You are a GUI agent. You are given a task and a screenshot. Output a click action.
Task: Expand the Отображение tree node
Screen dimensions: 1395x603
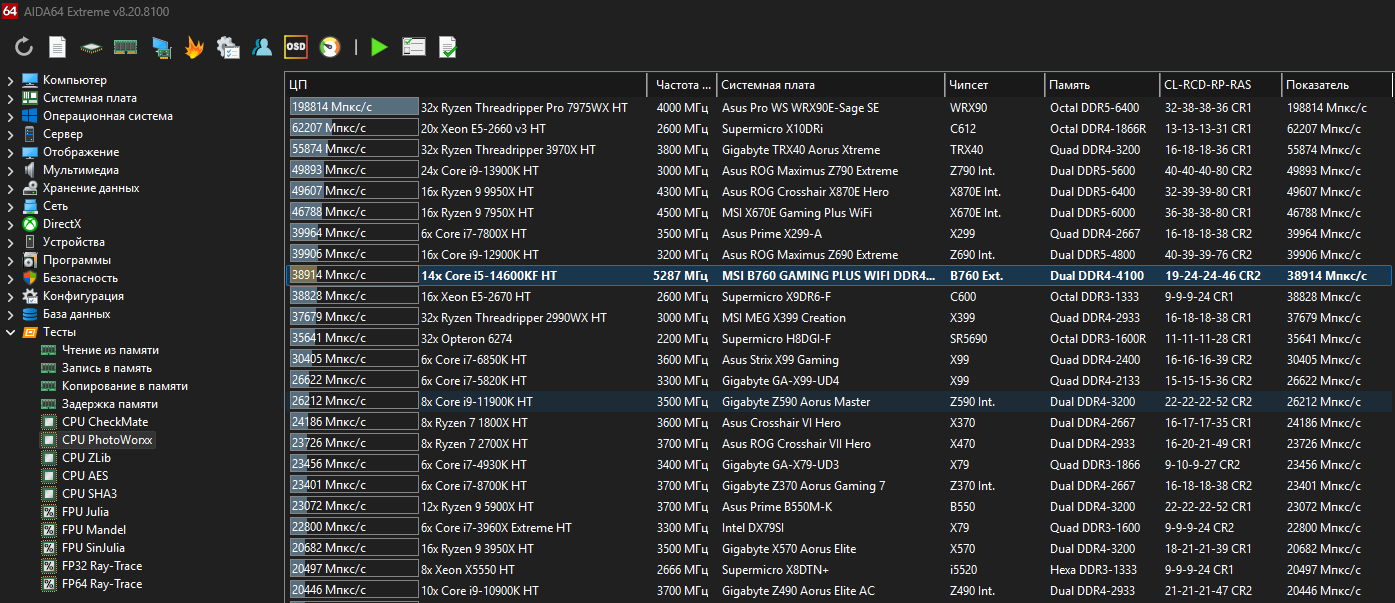(10, 152)
